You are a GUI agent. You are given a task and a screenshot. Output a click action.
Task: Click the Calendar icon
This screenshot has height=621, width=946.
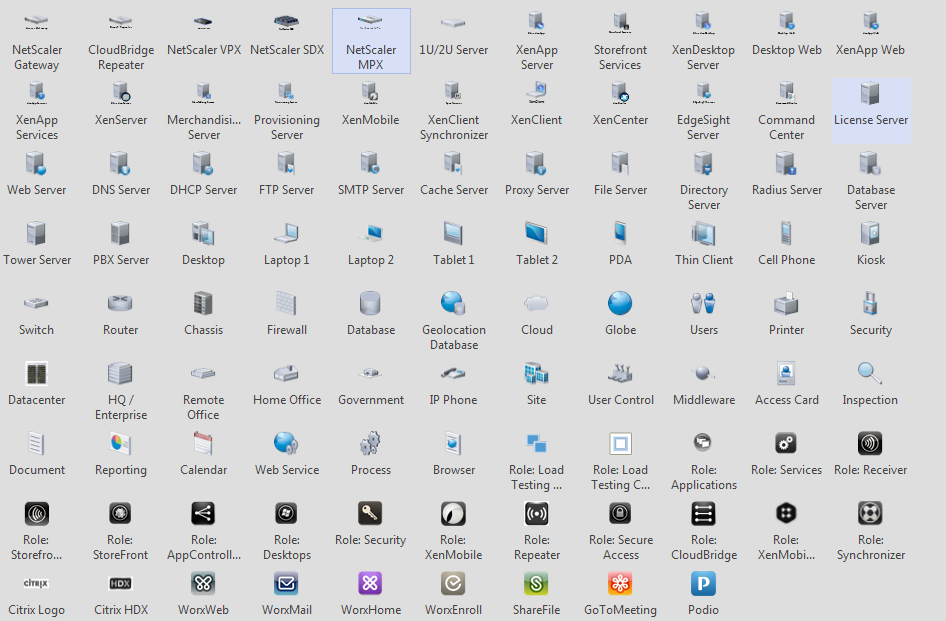click(203, 443)
